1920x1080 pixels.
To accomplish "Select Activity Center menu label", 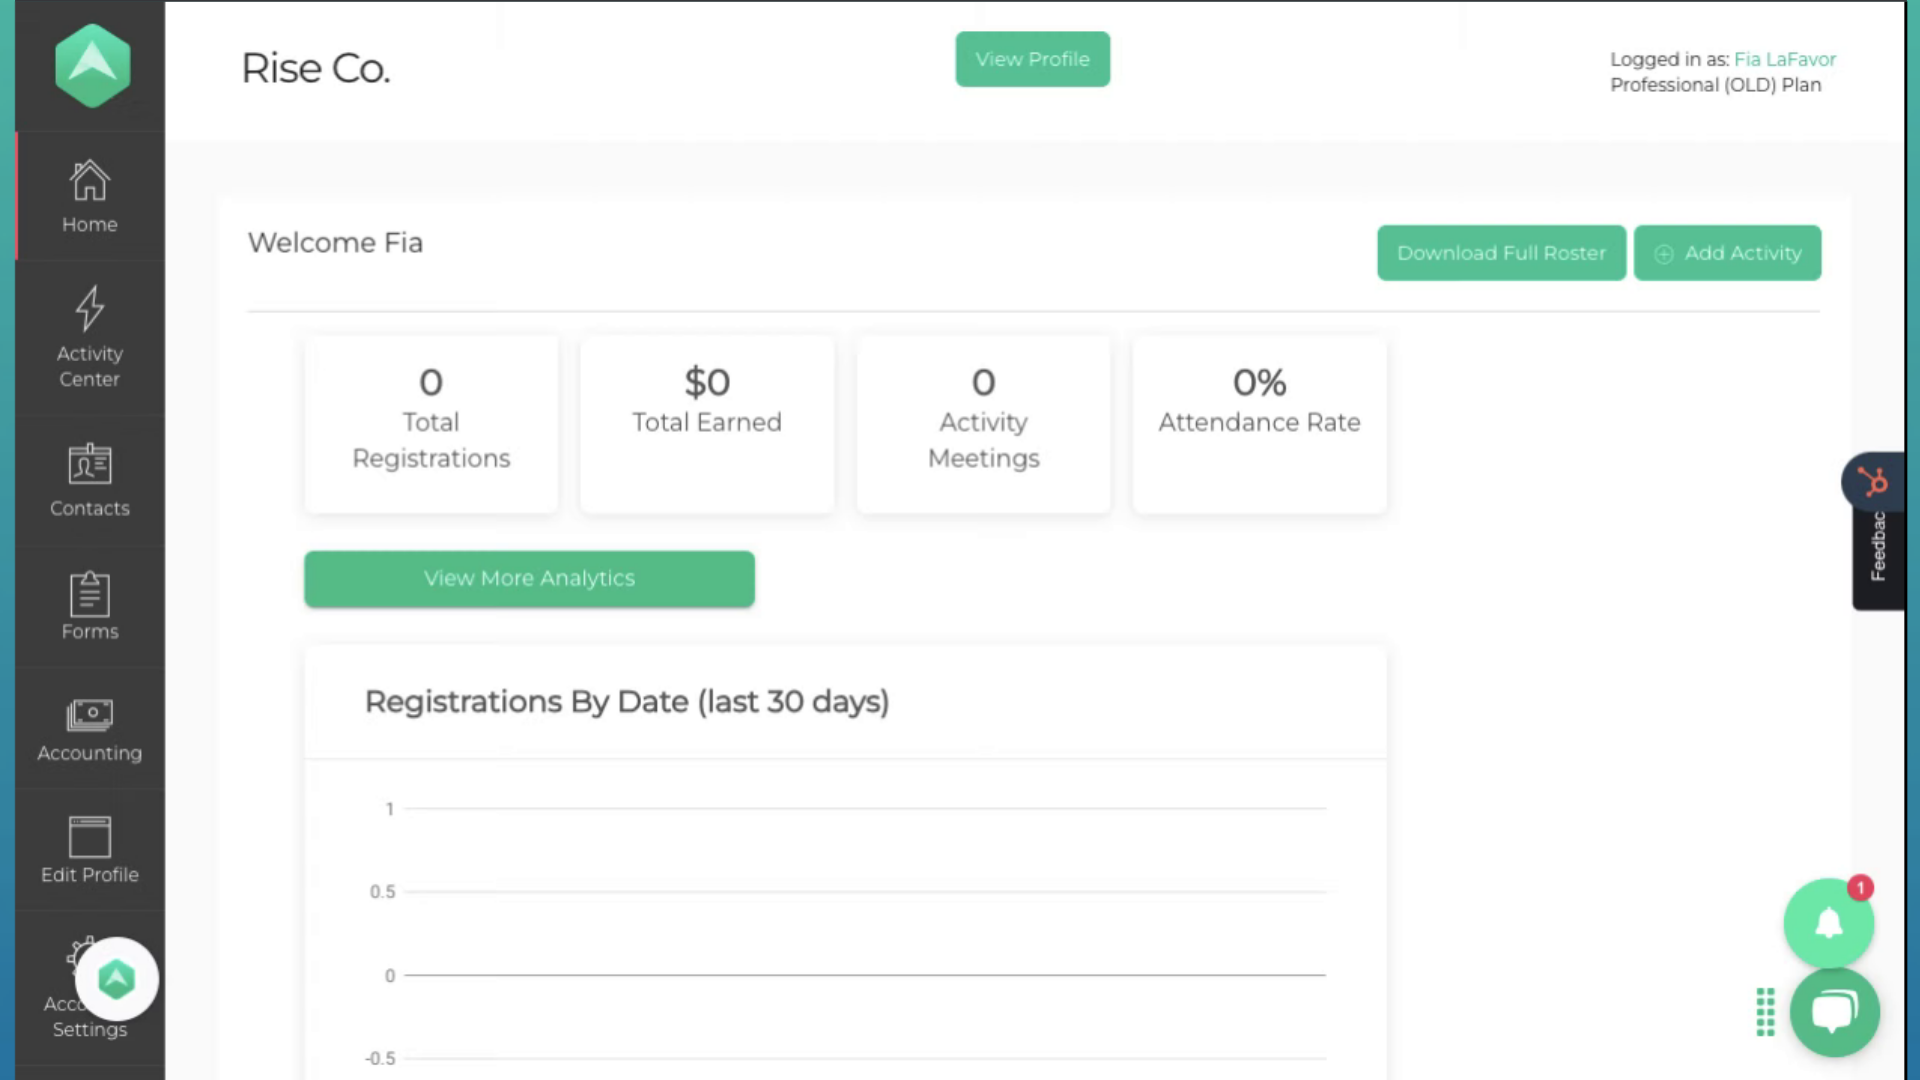I will tap(89, 366).
